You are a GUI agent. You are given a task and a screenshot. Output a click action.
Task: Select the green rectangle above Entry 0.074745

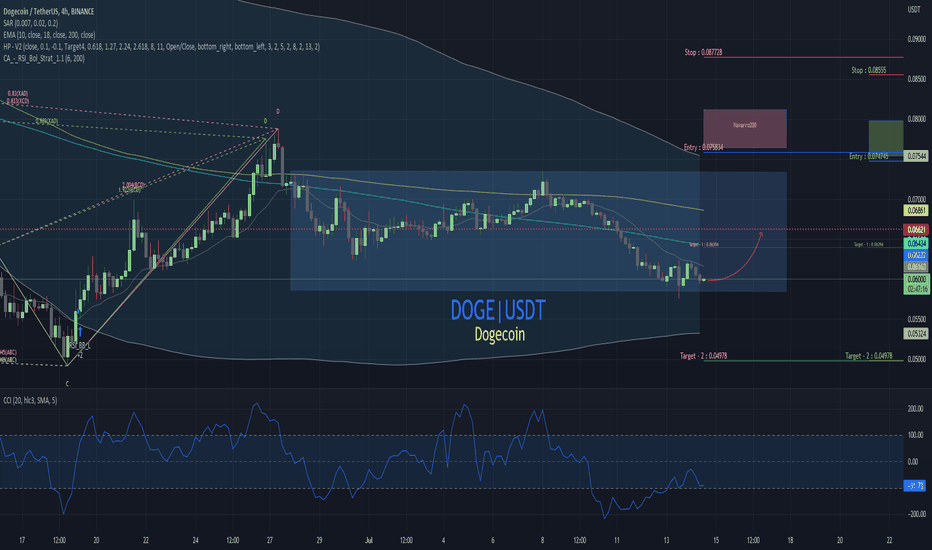(886, 137)
